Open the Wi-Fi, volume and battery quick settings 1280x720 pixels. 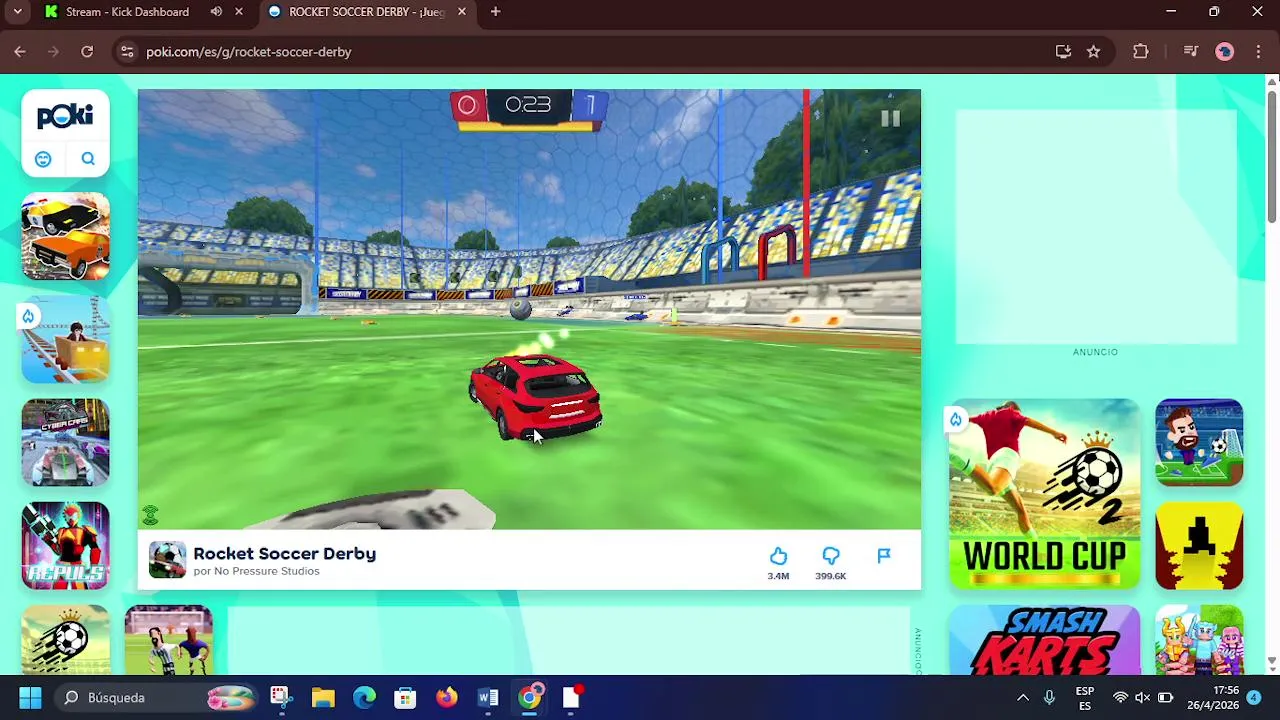1142,698
